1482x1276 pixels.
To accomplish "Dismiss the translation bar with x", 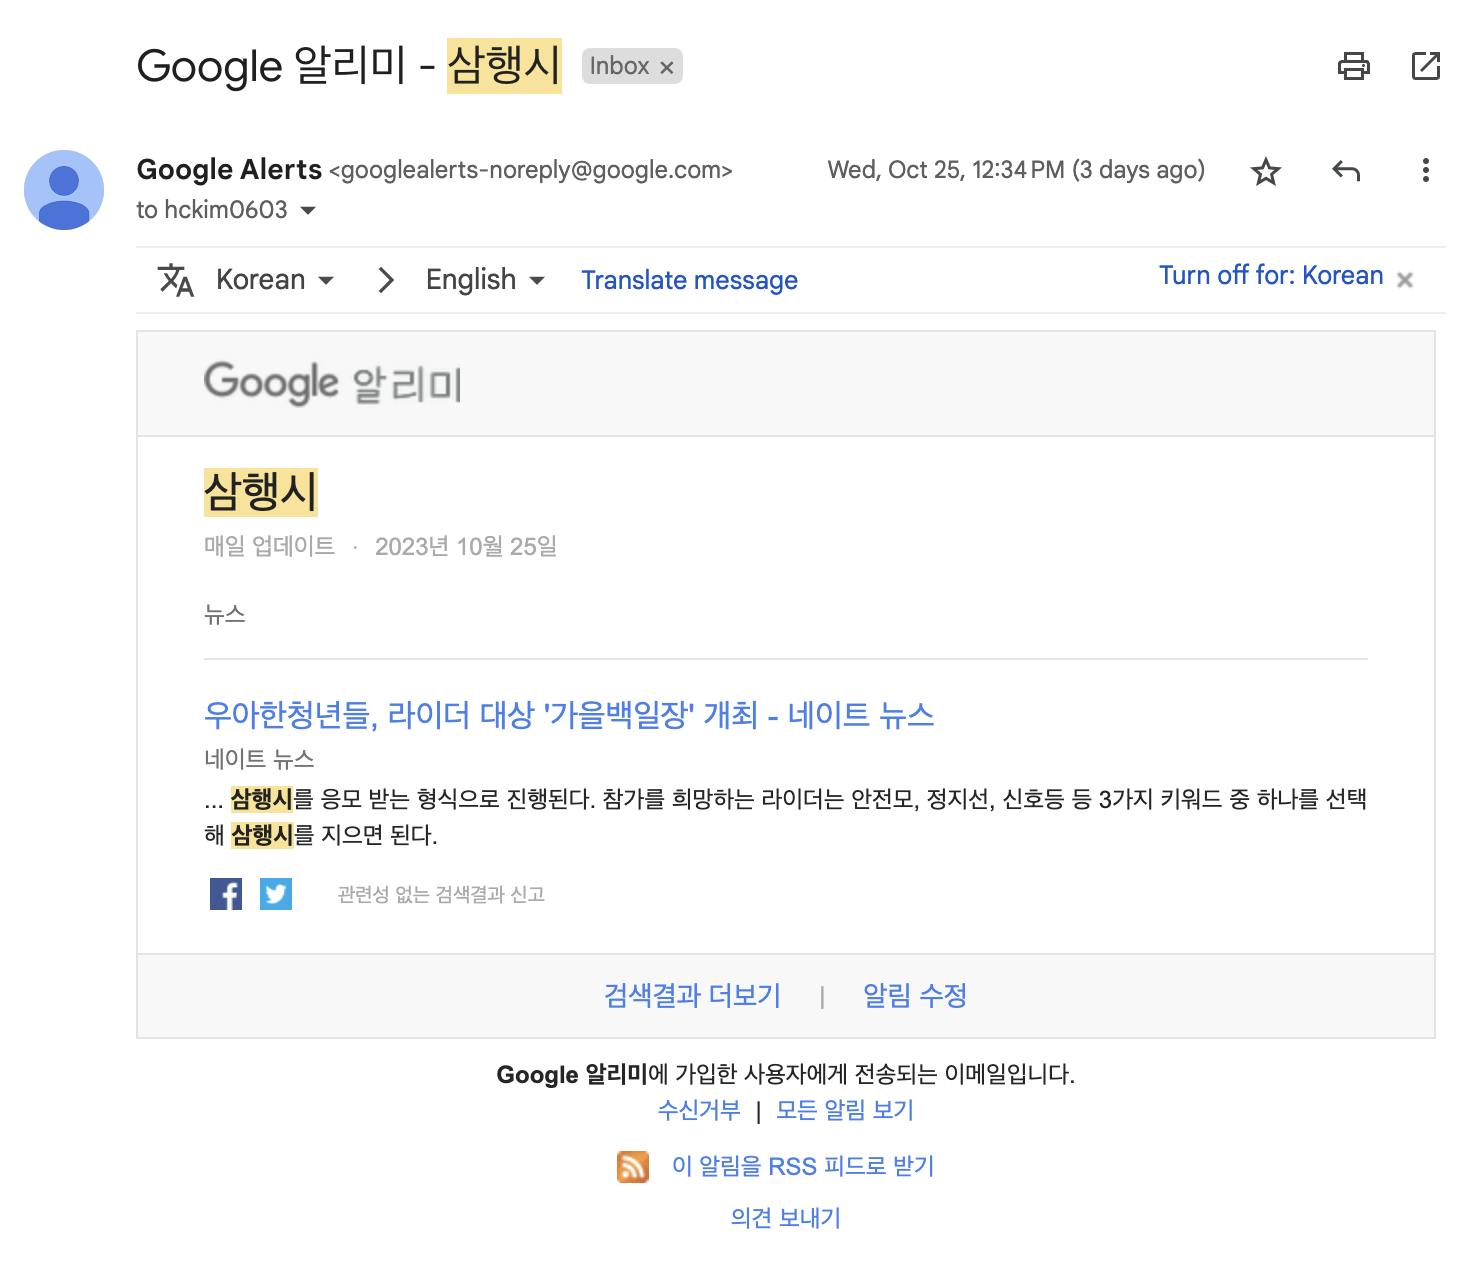I will [x=1404, y=280].
